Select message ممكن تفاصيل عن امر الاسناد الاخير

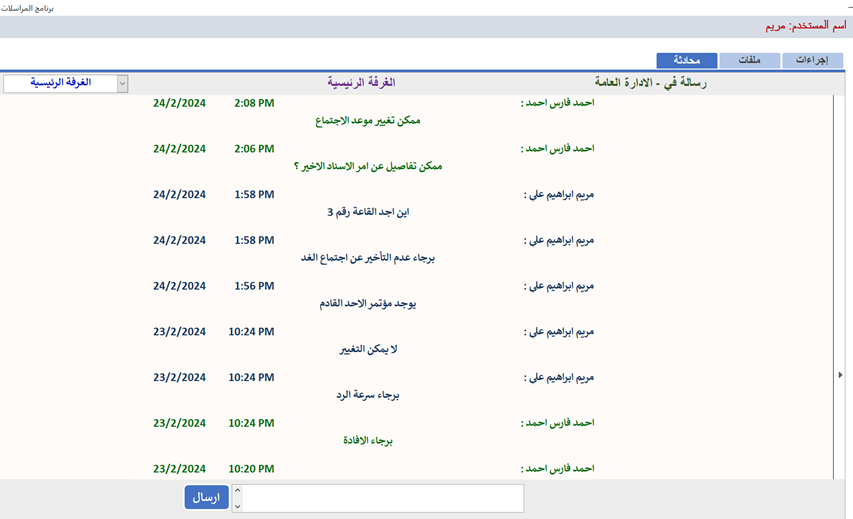coord(368,166)
